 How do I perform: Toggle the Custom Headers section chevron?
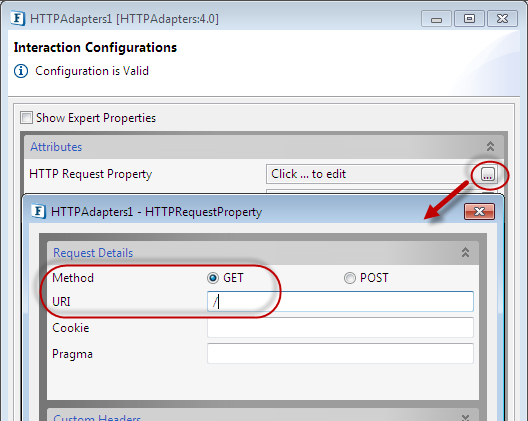[465, 418]
